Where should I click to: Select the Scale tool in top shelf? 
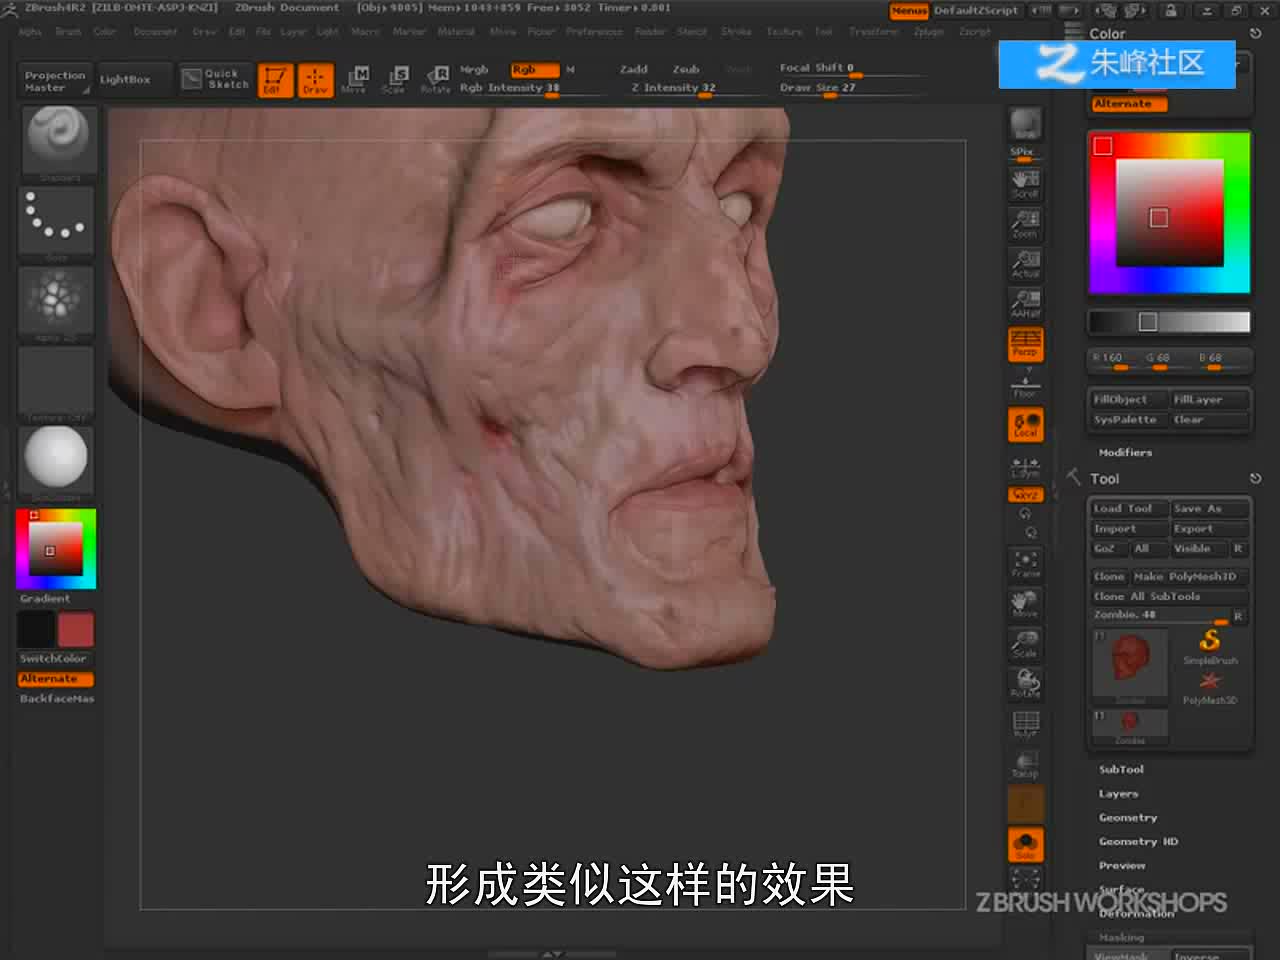pyautogui.click(x=394, y=79)
